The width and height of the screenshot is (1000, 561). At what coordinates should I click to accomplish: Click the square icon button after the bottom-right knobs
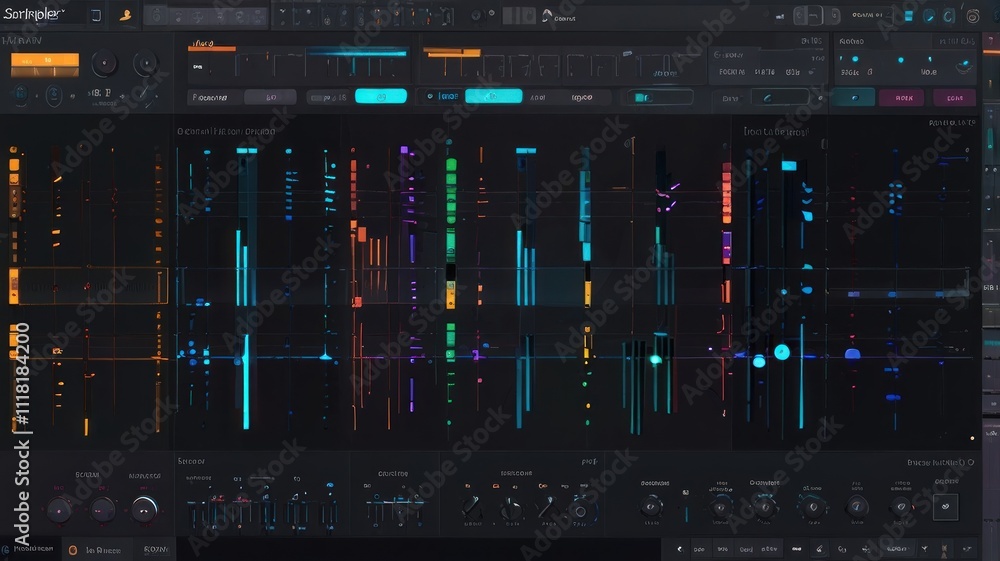tap(945, 507)
